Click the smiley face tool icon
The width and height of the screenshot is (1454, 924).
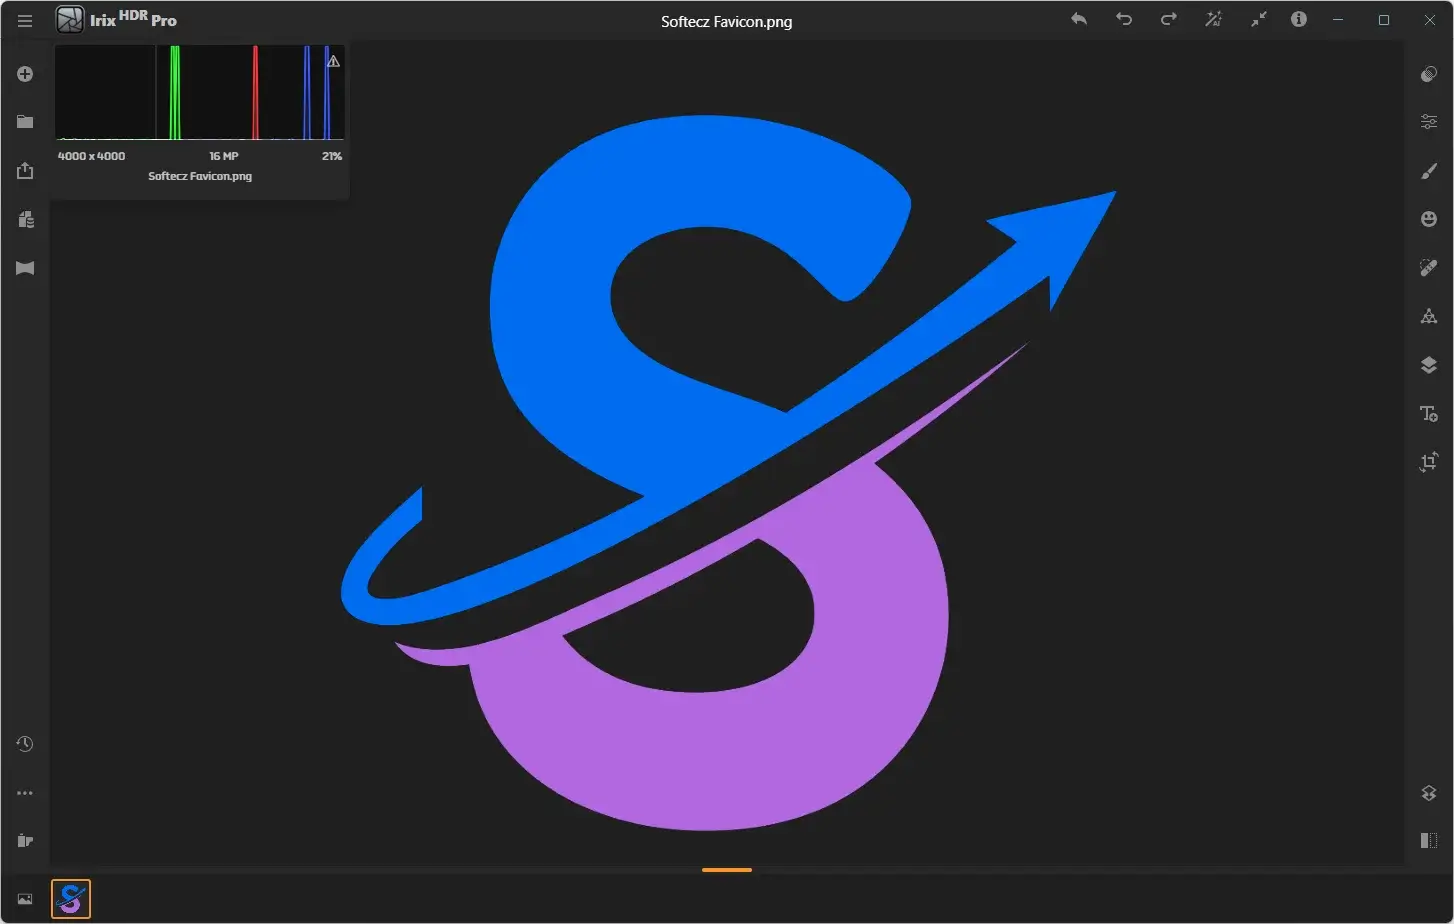point(1429,219)
